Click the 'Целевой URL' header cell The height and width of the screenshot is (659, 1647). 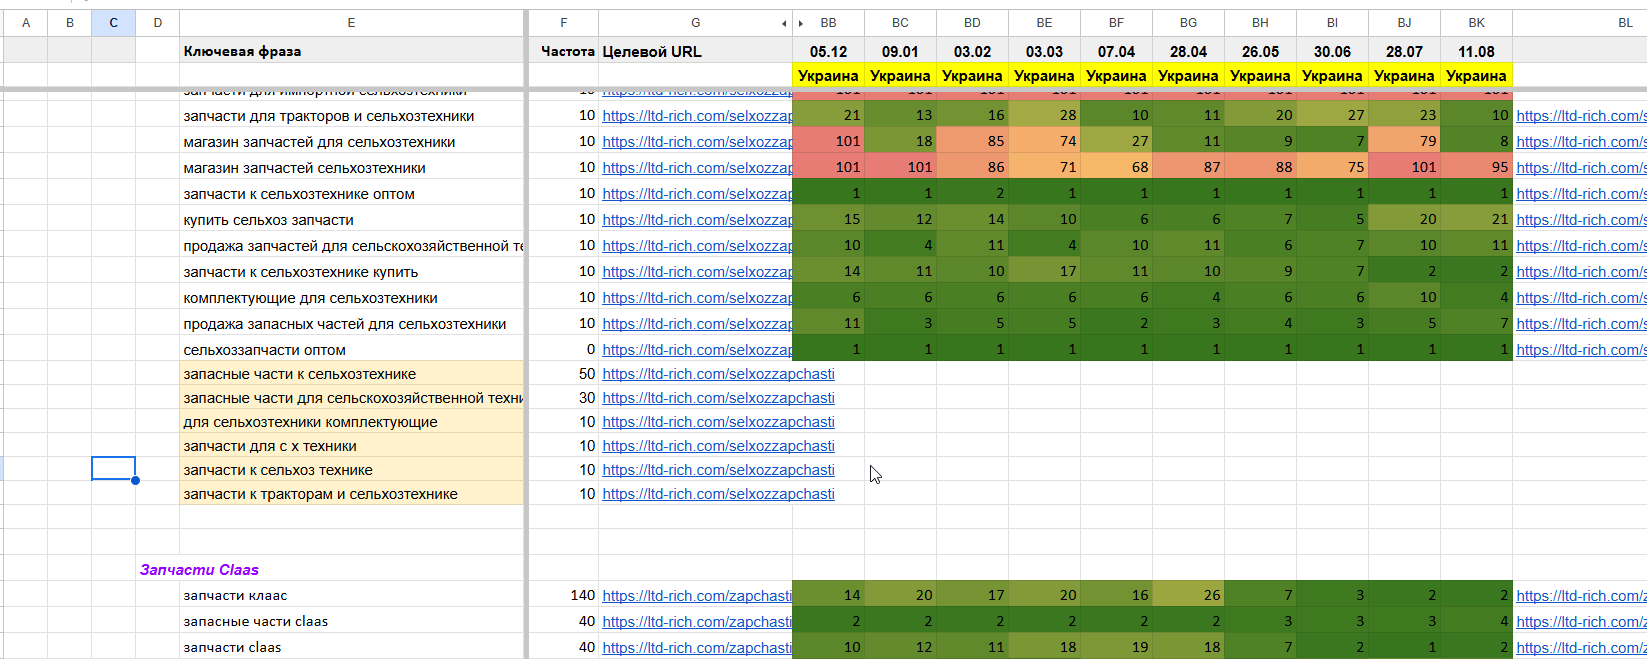[695, 51]
